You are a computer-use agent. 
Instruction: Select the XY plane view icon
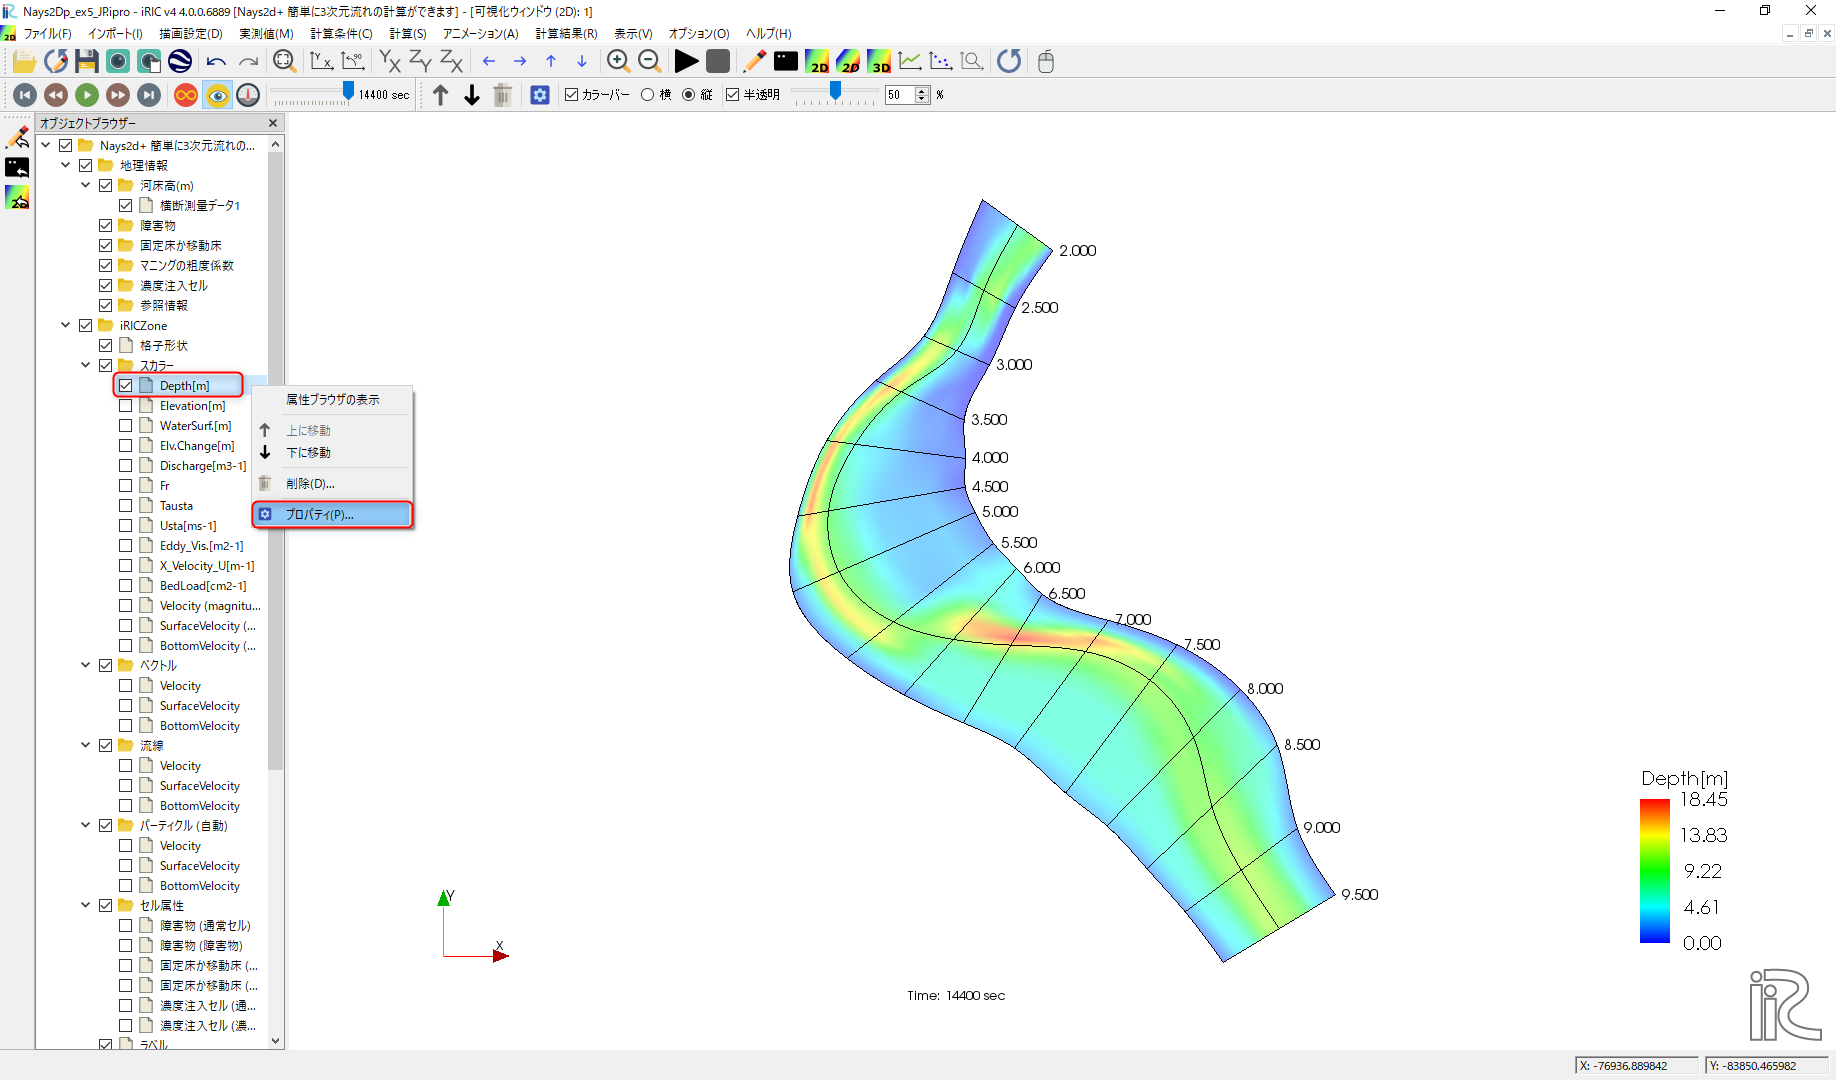(390, 62)
